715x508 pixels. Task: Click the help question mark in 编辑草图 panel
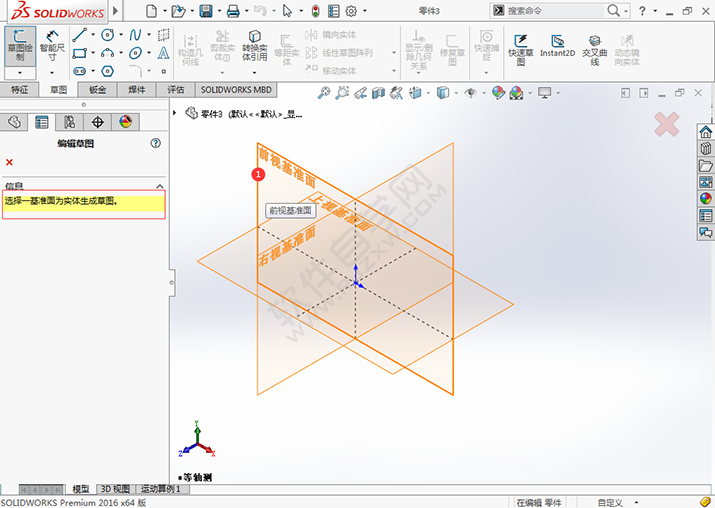[x=156, y=143]
